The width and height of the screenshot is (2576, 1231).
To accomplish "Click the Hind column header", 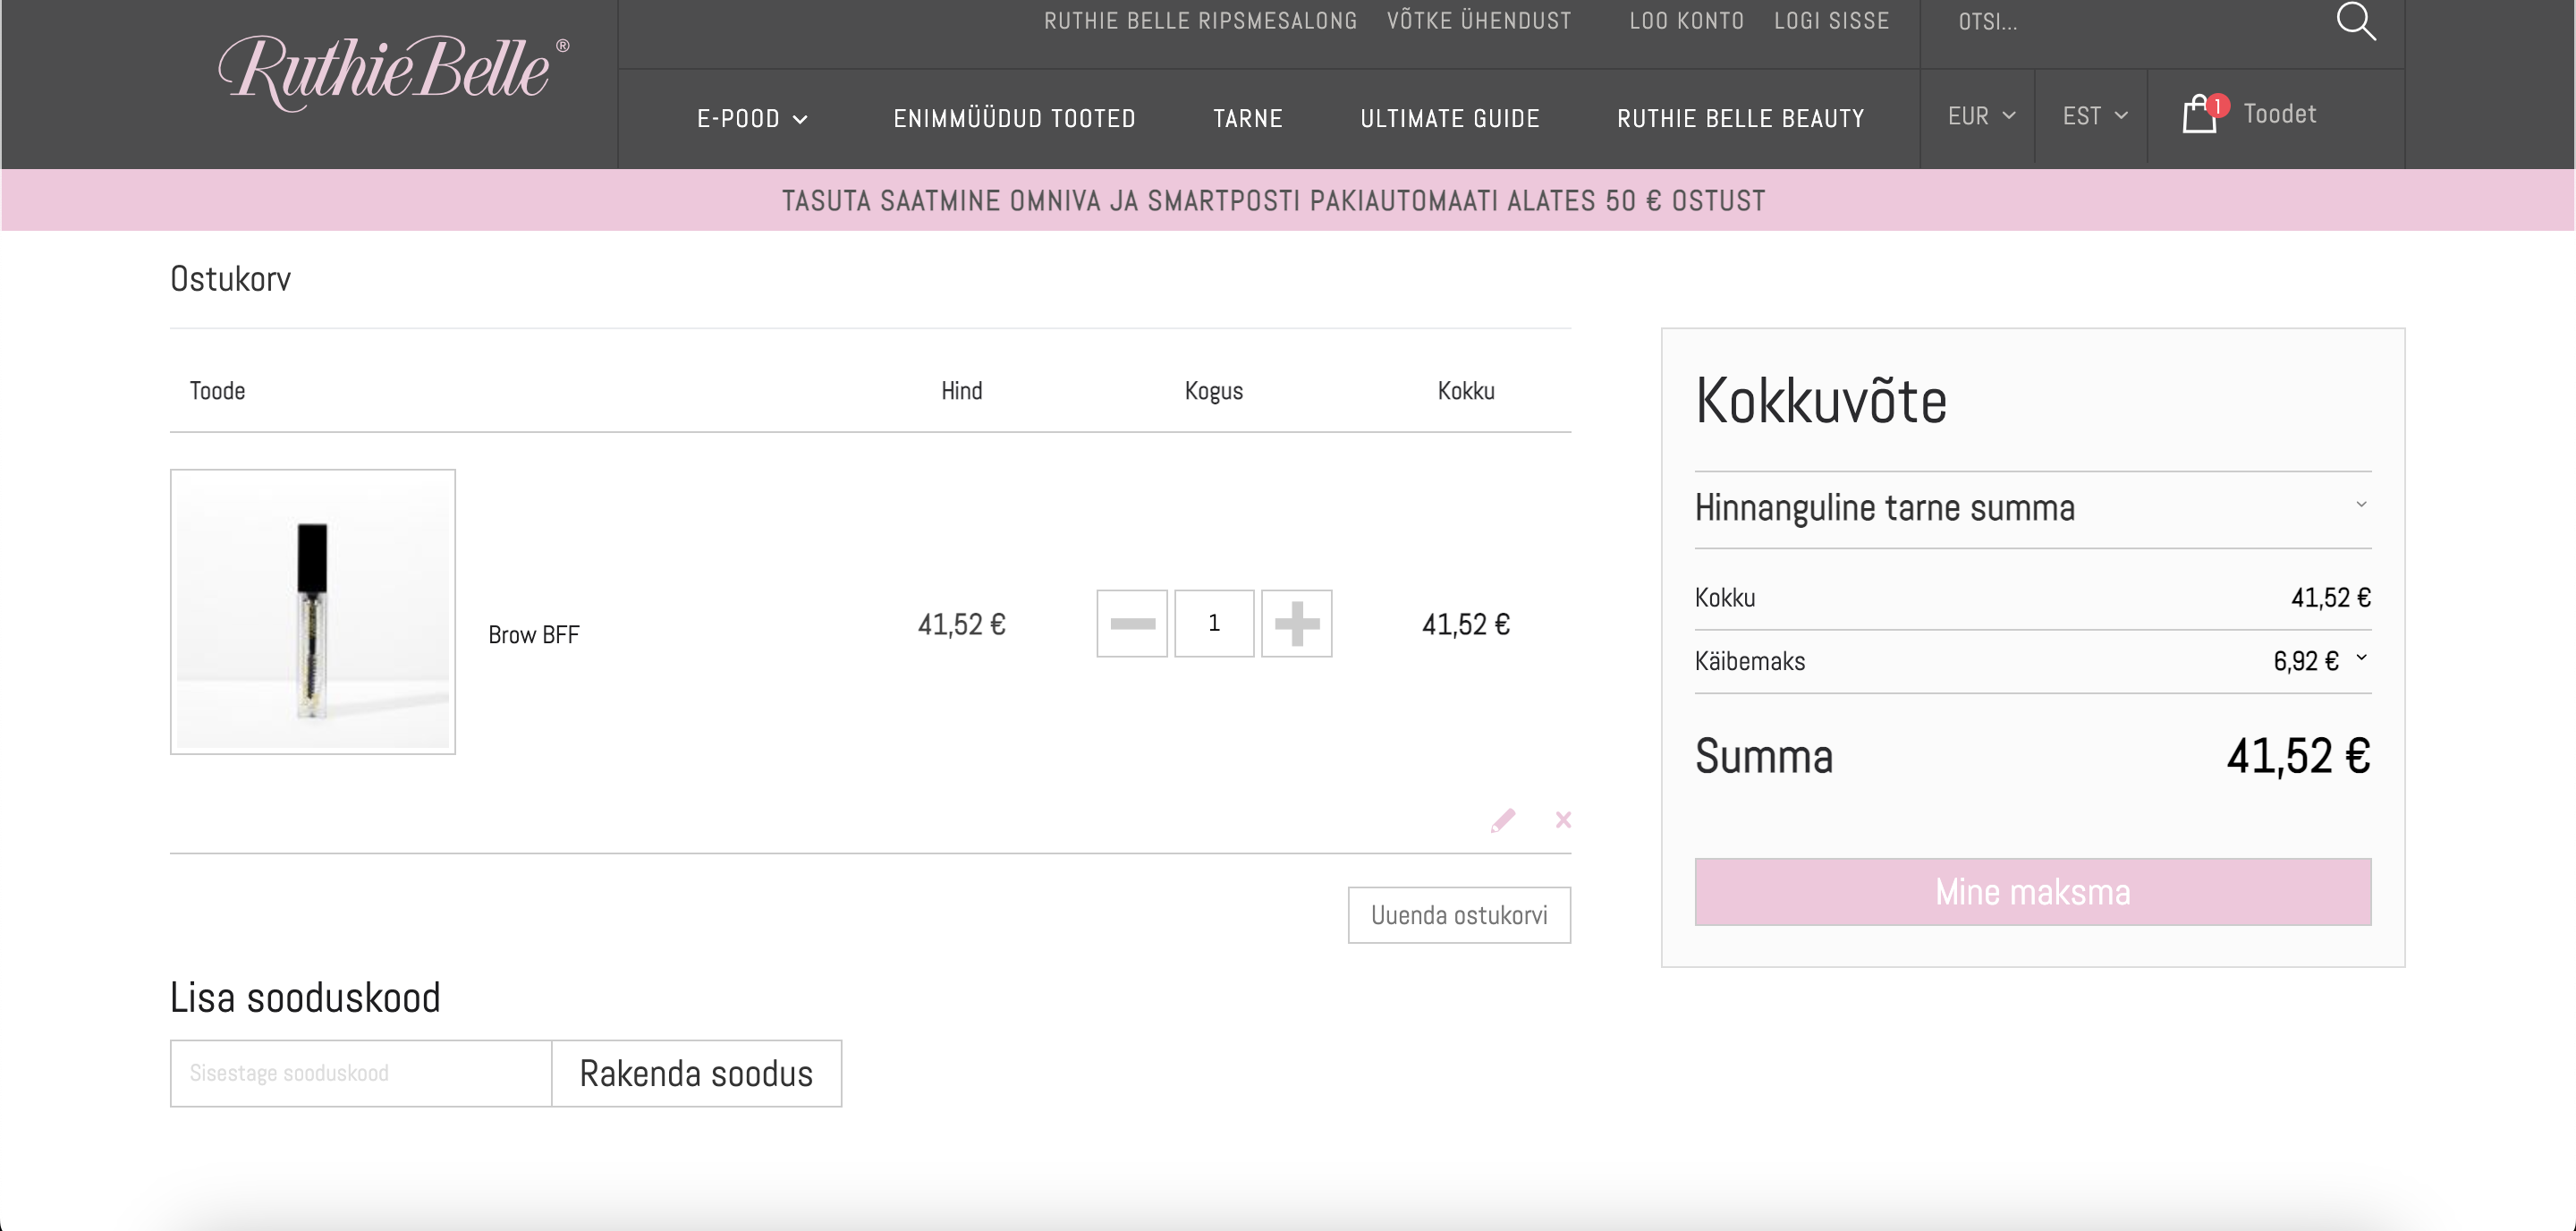I will pos(961,391).
